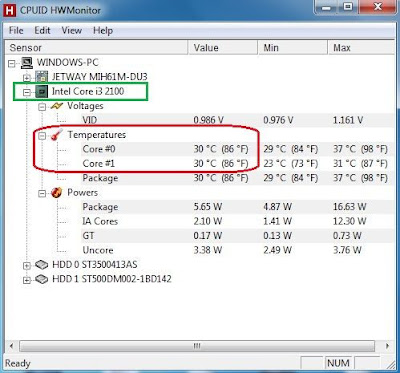400x373 pixels.
Task: Click the horizontal scrollbar thumb
Action: [197, 346]
